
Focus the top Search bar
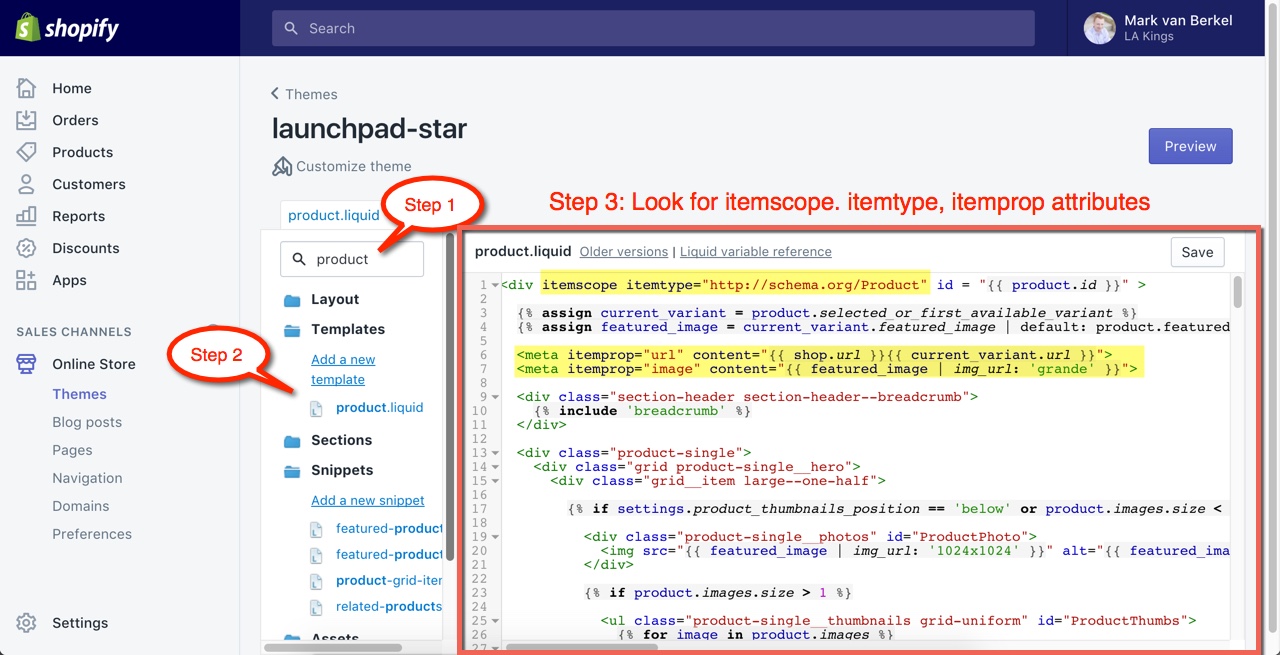(653, 28)
